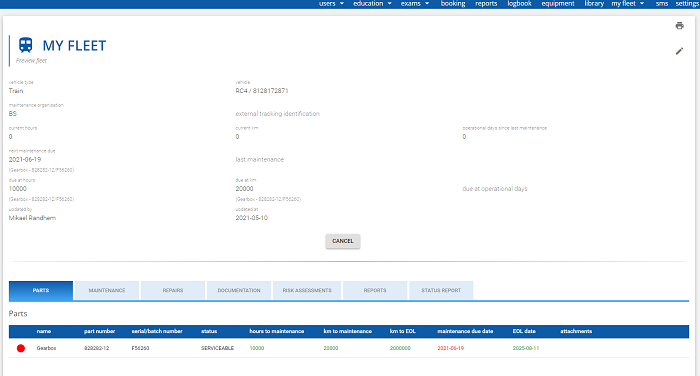
Task: Open the users menu
Action: pos(327,4)
